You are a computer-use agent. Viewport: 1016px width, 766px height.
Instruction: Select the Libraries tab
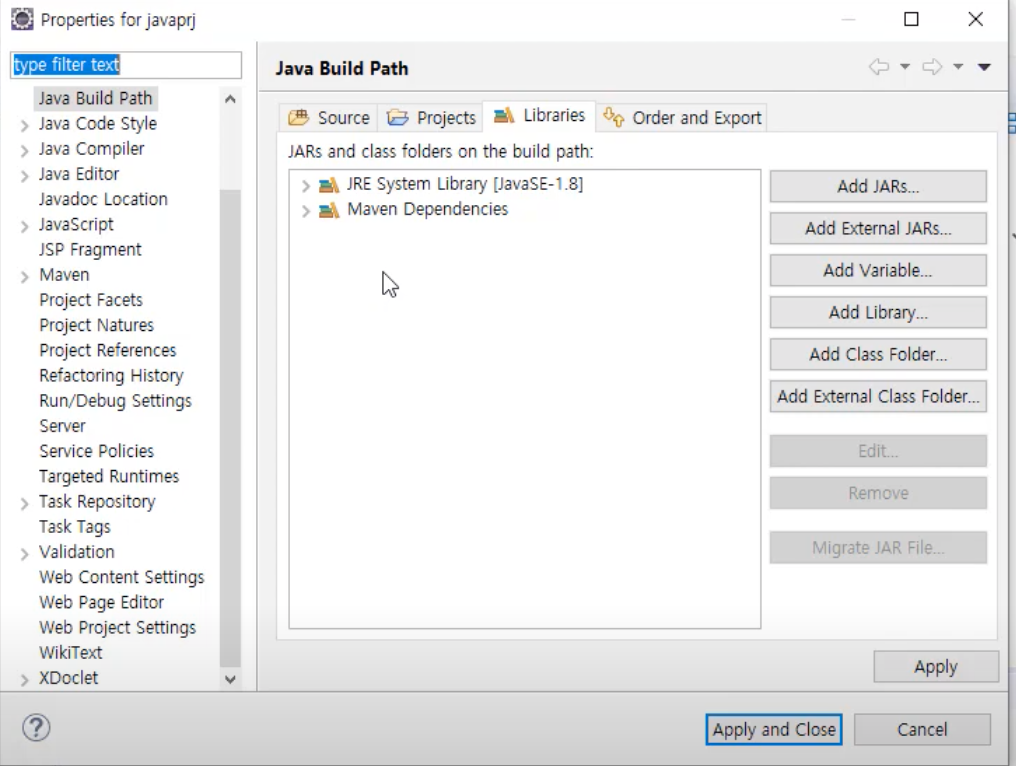[x=539, y=115]
